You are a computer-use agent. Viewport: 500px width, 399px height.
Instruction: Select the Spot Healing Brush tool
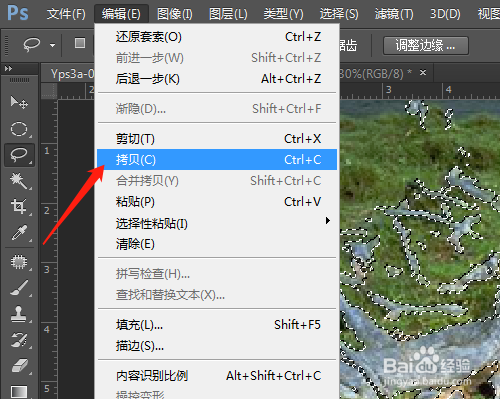pos(19,262)
